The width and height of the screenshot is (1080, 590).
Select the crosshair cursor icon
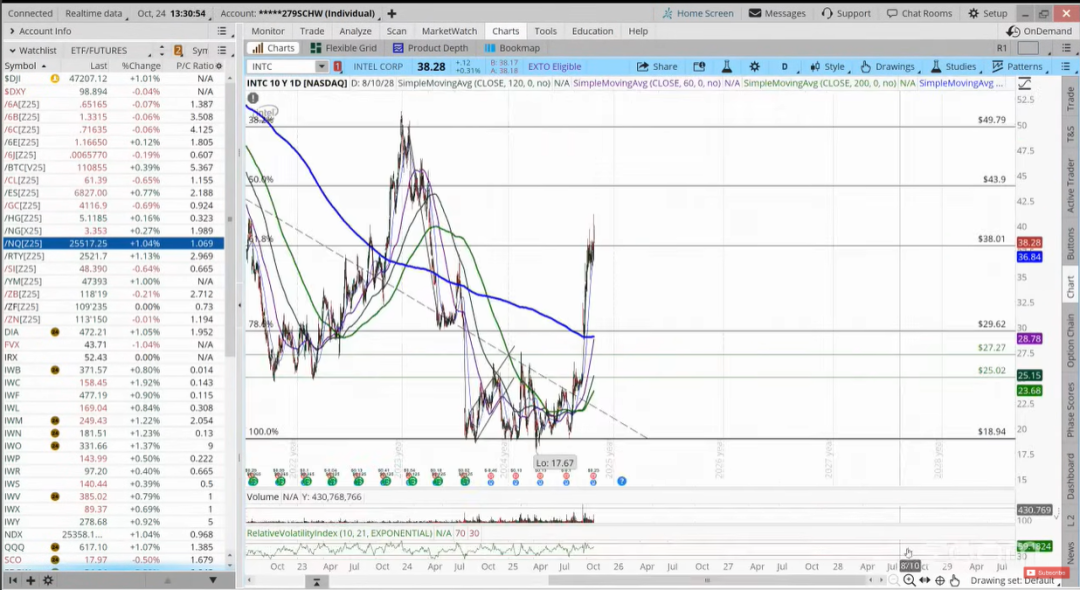click(940, 580)
